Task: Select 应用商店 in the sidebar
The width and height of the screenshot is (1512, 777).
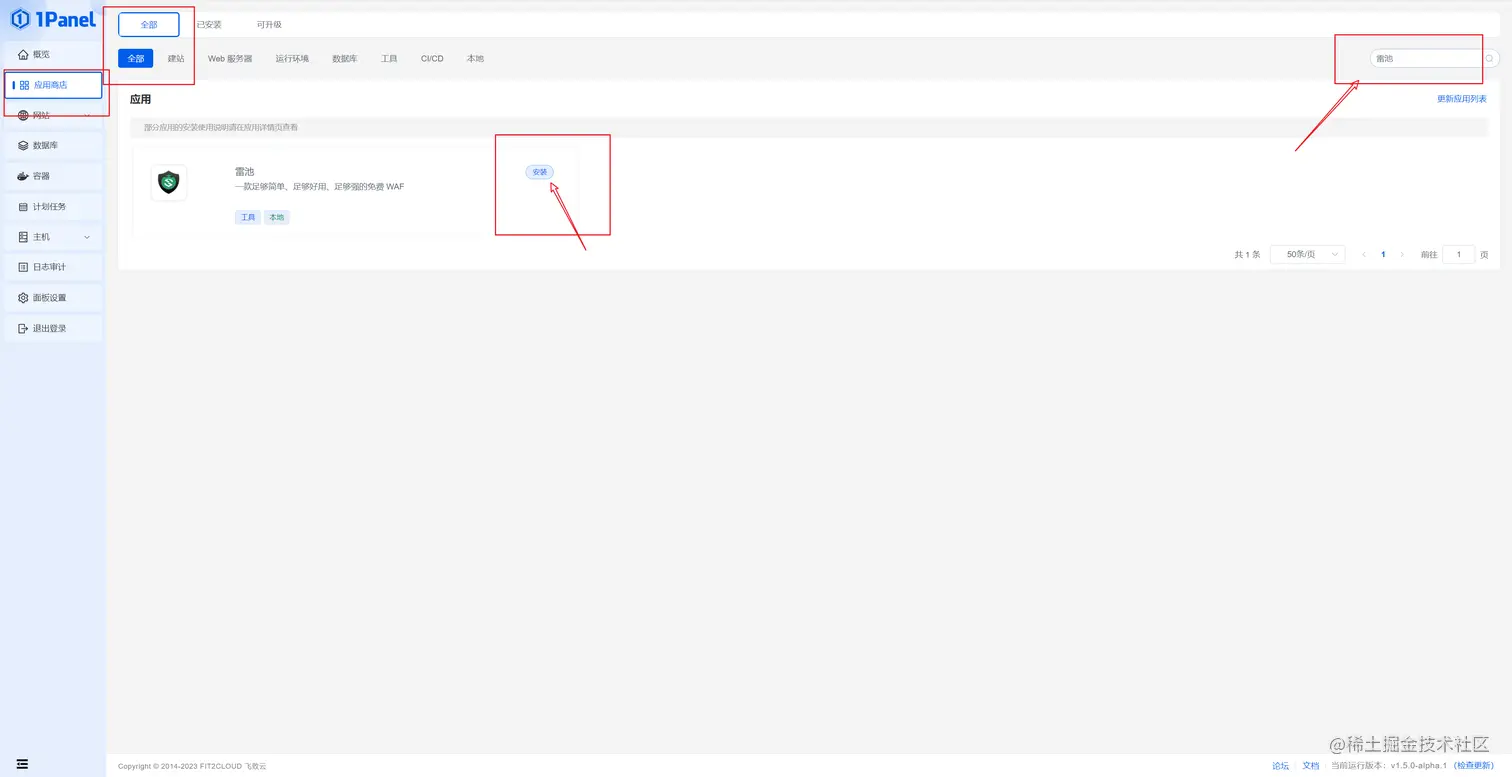Action: (x=53, y=85)
